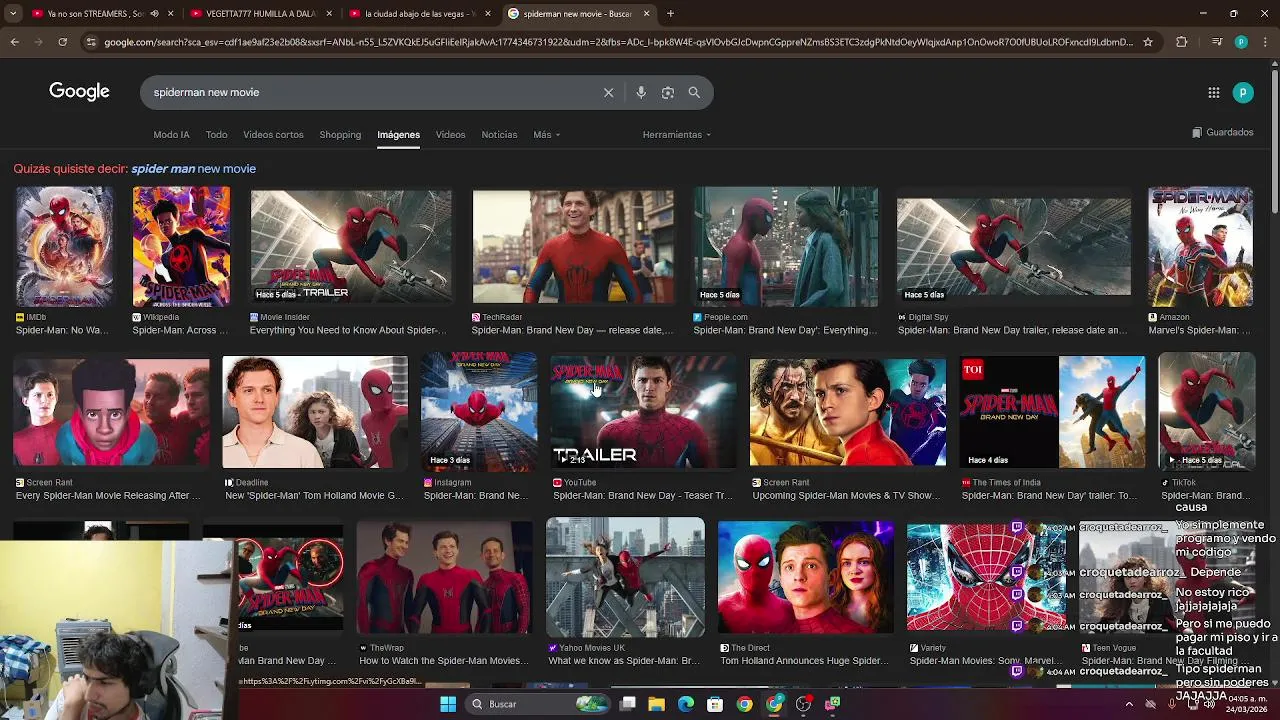Launch Microsoft Edge from the taskbar
Image resolution: width=1280 pixels, height=720 pixels.
point(686,704)
